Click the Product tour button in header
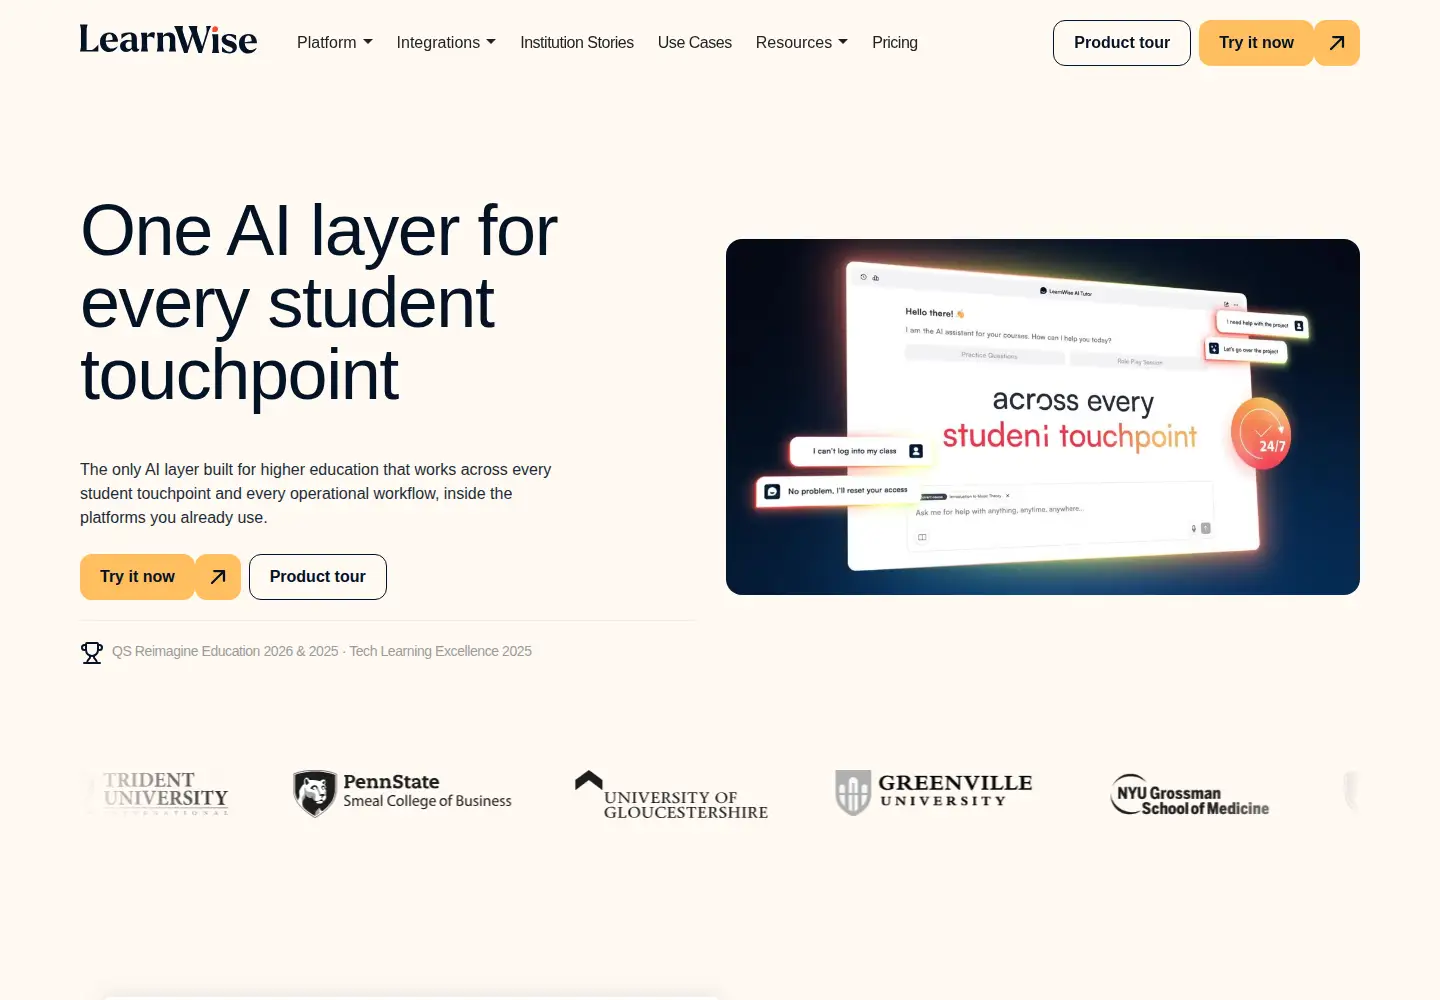Viewport: 1440px width, 1000px height. 1122,43
